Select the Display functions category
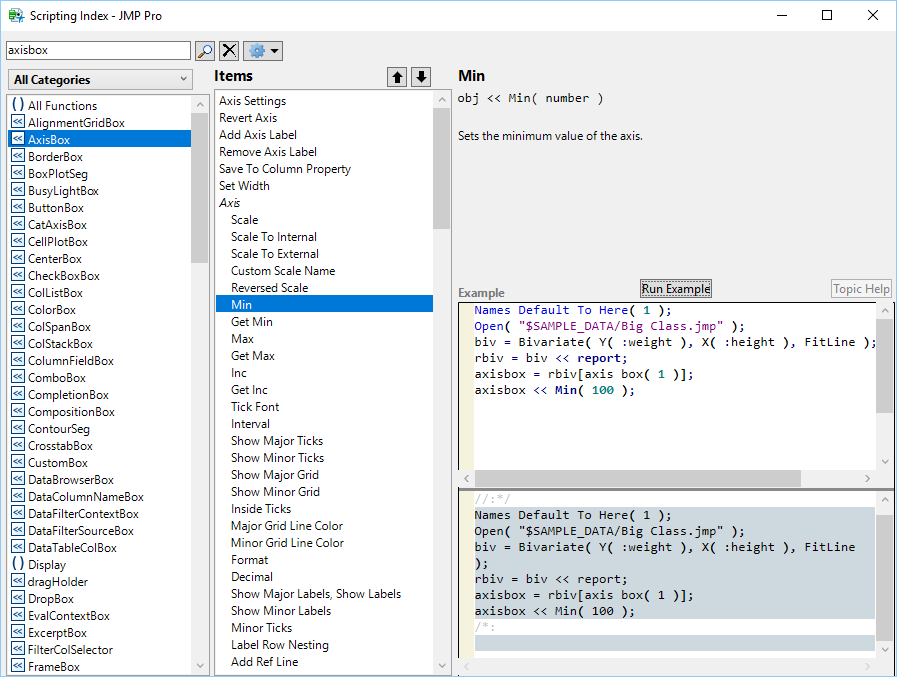This screenshot has height=677, width=897. click(47, 565)
